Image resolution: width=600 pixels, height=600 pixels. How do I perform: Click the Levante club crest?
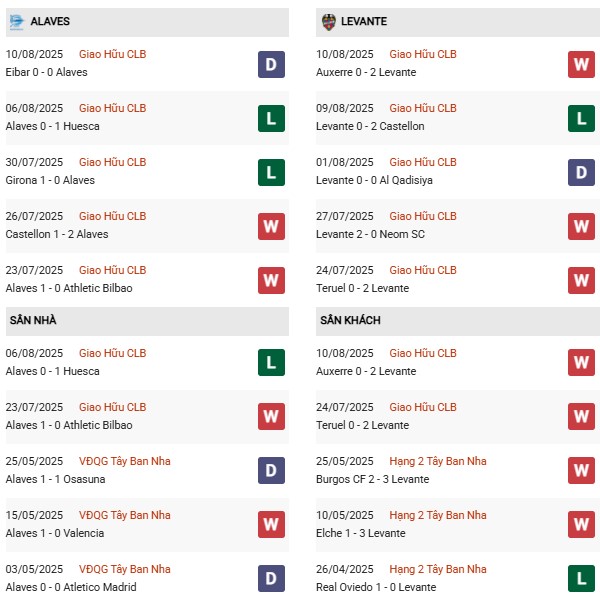[330, 21]
